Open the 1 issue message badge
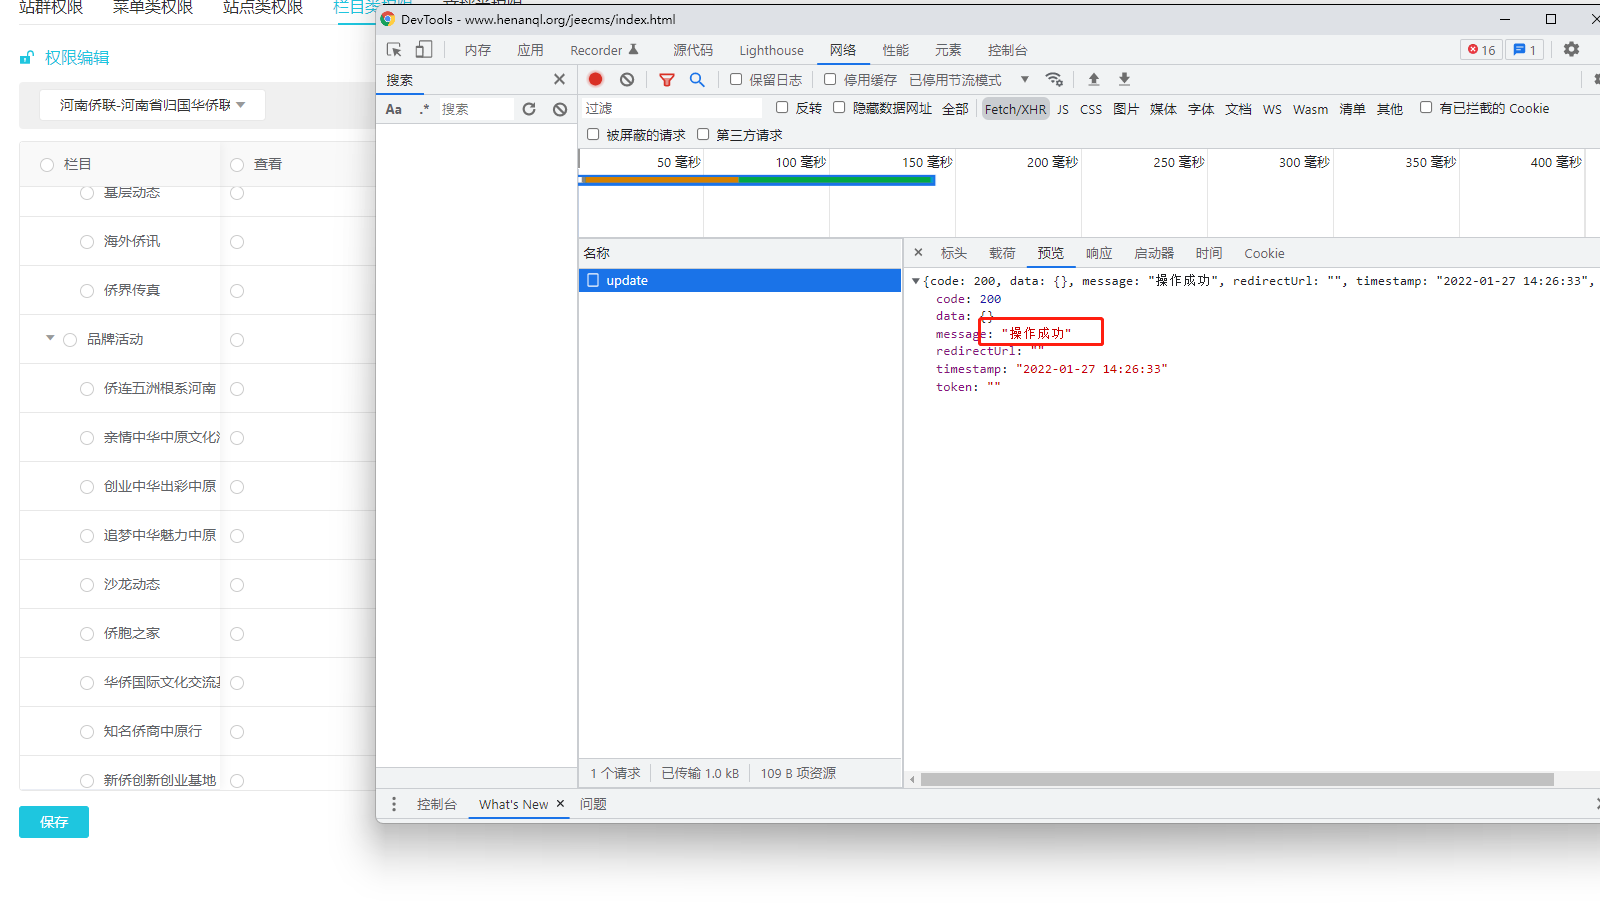The height and width of the screenshot is (916, 1600). coord(1525,50)
